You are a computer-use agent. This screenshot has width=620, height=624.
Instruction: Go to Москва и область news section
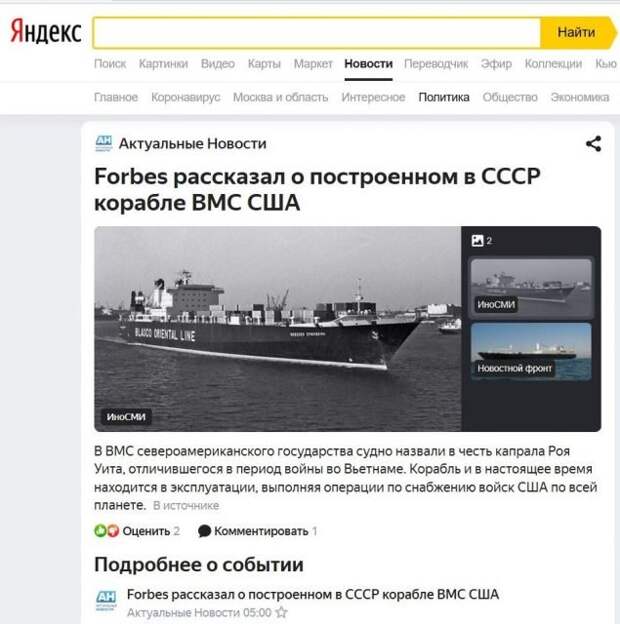pyautogui.click(x=281, y=97)
